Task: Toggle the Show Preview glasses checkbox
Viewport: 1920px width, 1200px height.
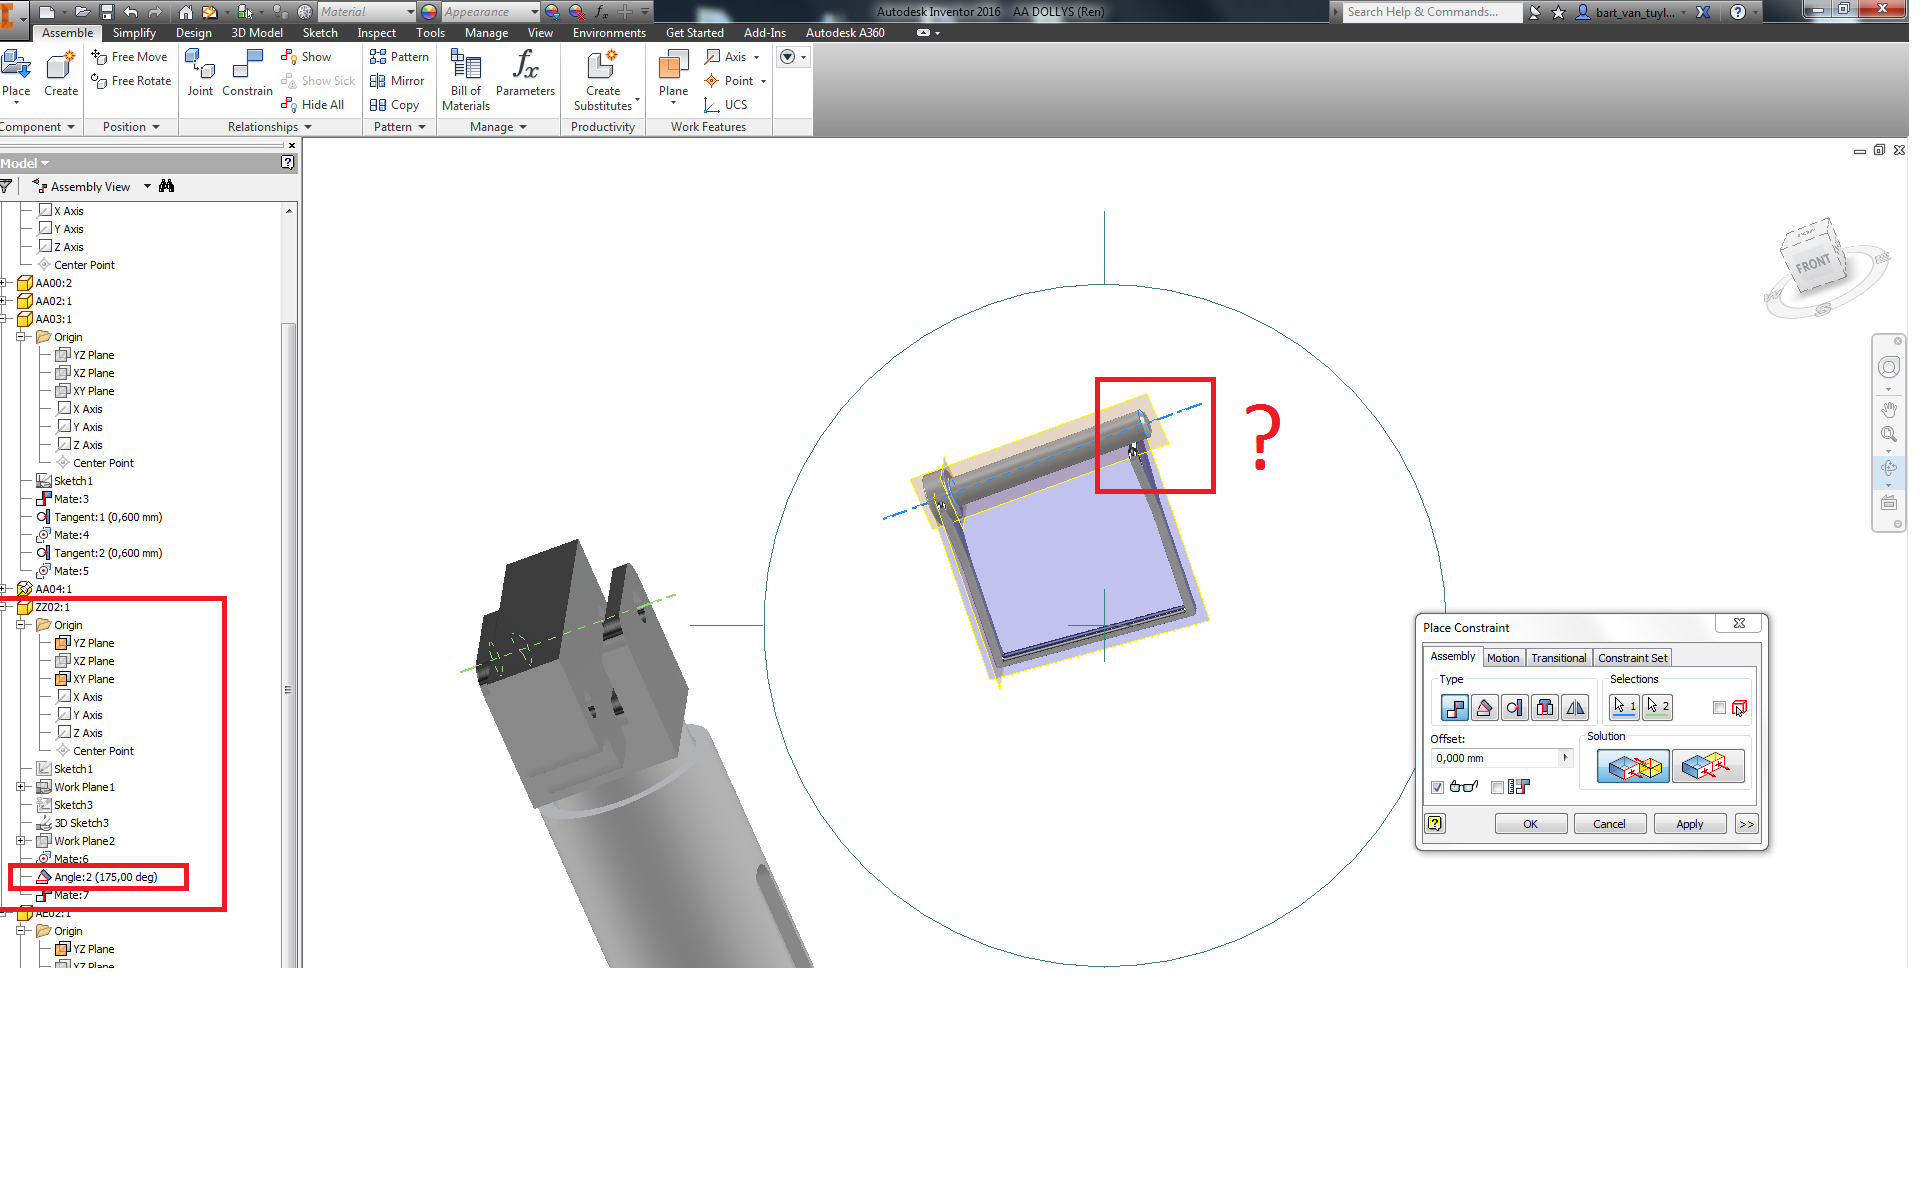Action: pyautogui.click(x=1437, y=787)
